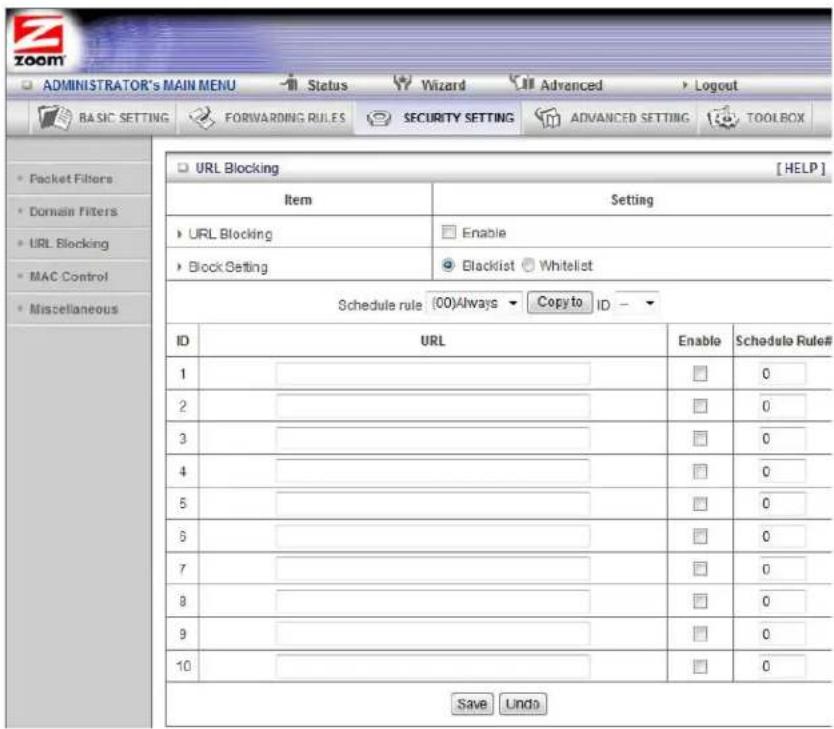This screenshot has height=729, width=834.
Task: Click the URL field for ID 8
Action: (x=432, y=601)
